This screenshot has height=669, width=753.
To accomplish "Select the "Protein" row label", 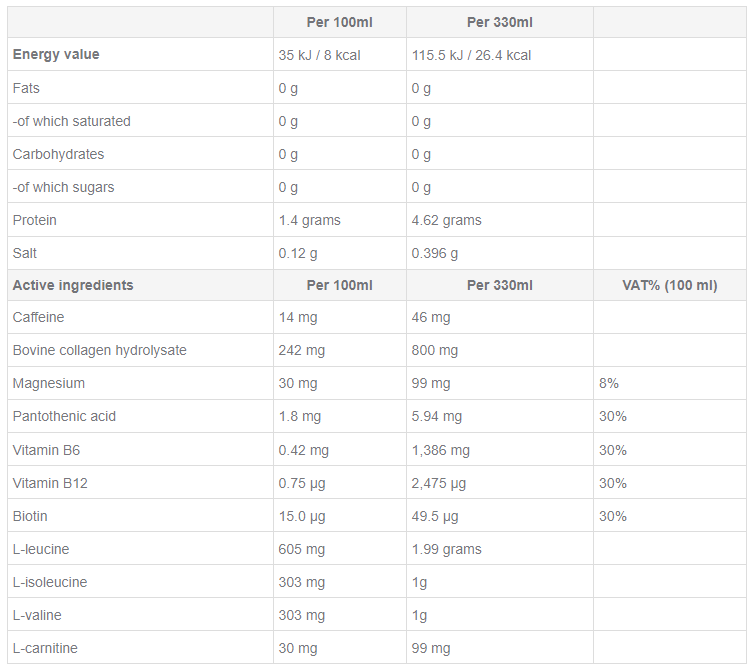I will click(x=35, y=220).
